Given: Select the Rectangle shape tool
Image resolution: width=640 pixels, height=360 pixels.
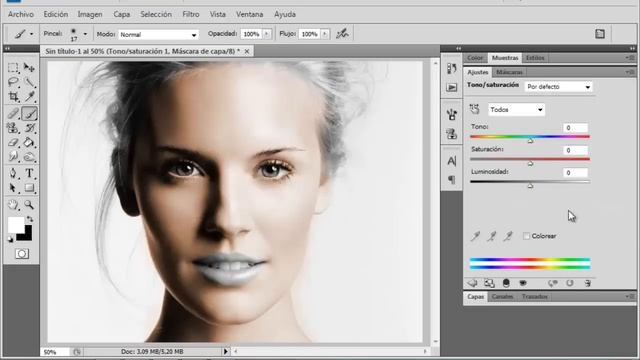Looking at the screenshot, I should point(29,188).
